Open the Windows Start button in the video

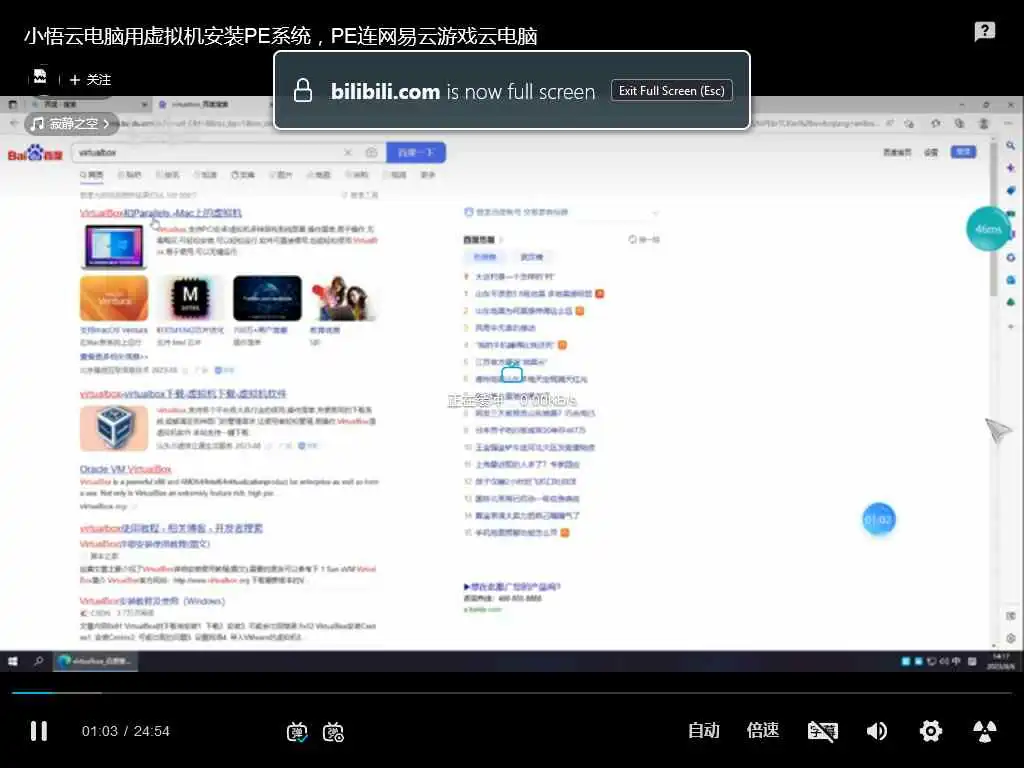(13, 661)
